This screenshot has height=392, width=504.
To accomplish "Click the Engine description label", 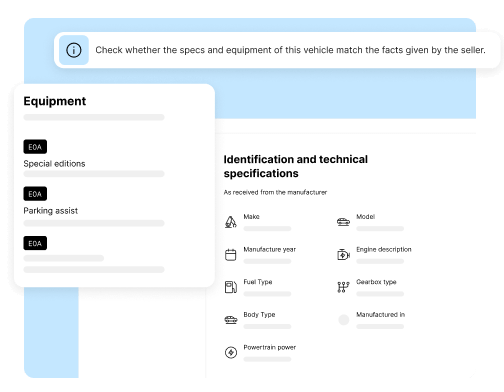I will tap(384, 249).
